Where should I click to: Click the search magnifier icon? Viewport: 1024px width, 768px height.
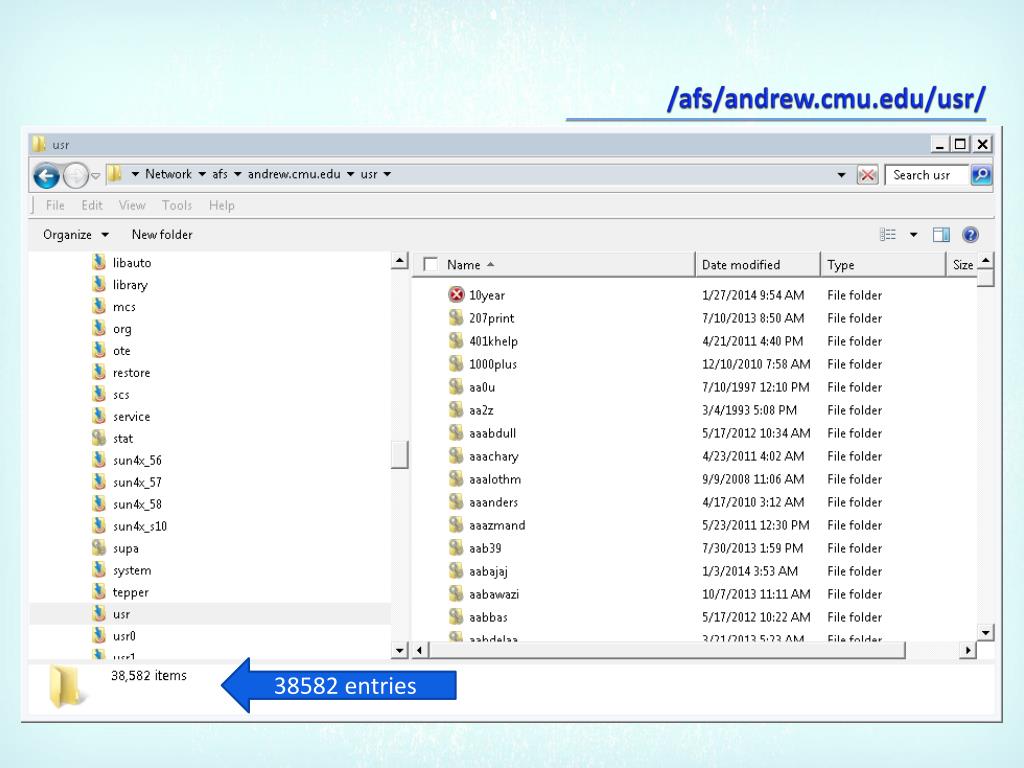(x=981, y=175)
